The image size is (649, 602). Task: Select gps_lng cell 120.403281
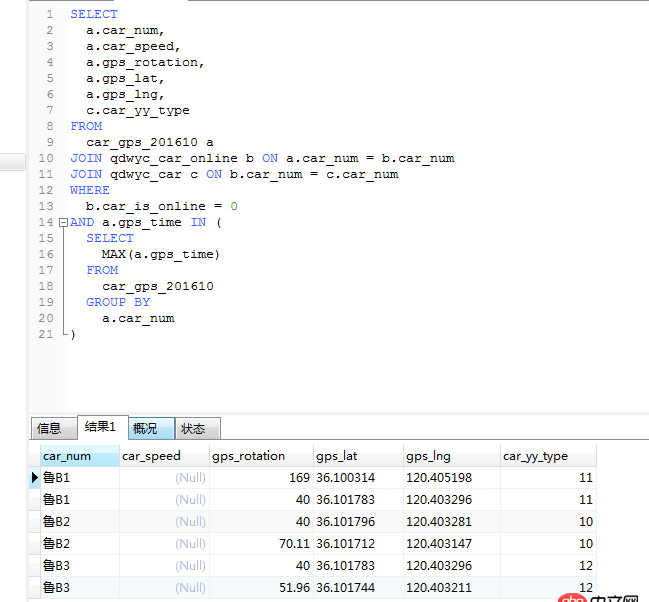click(x=452, y=521)
